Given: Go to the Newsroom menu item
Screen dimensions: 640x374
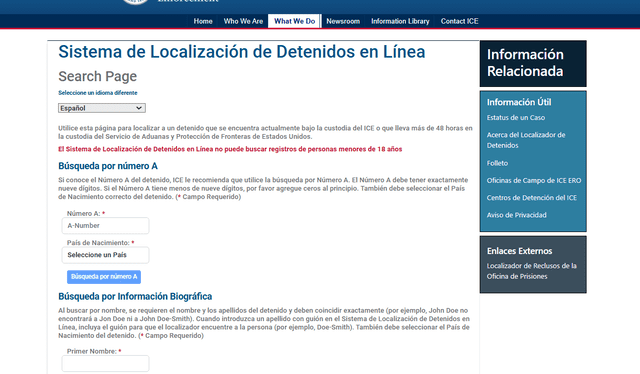Looking at the screenshot, I should pos(343,21).
